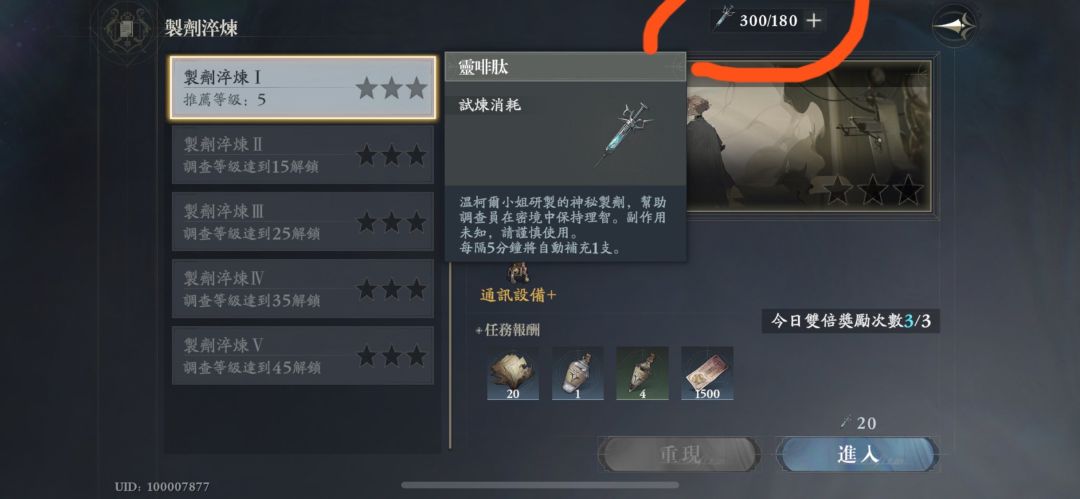1080x499 pixels.
Task: Select the reward item showing 20
Action: coord(513,373)
